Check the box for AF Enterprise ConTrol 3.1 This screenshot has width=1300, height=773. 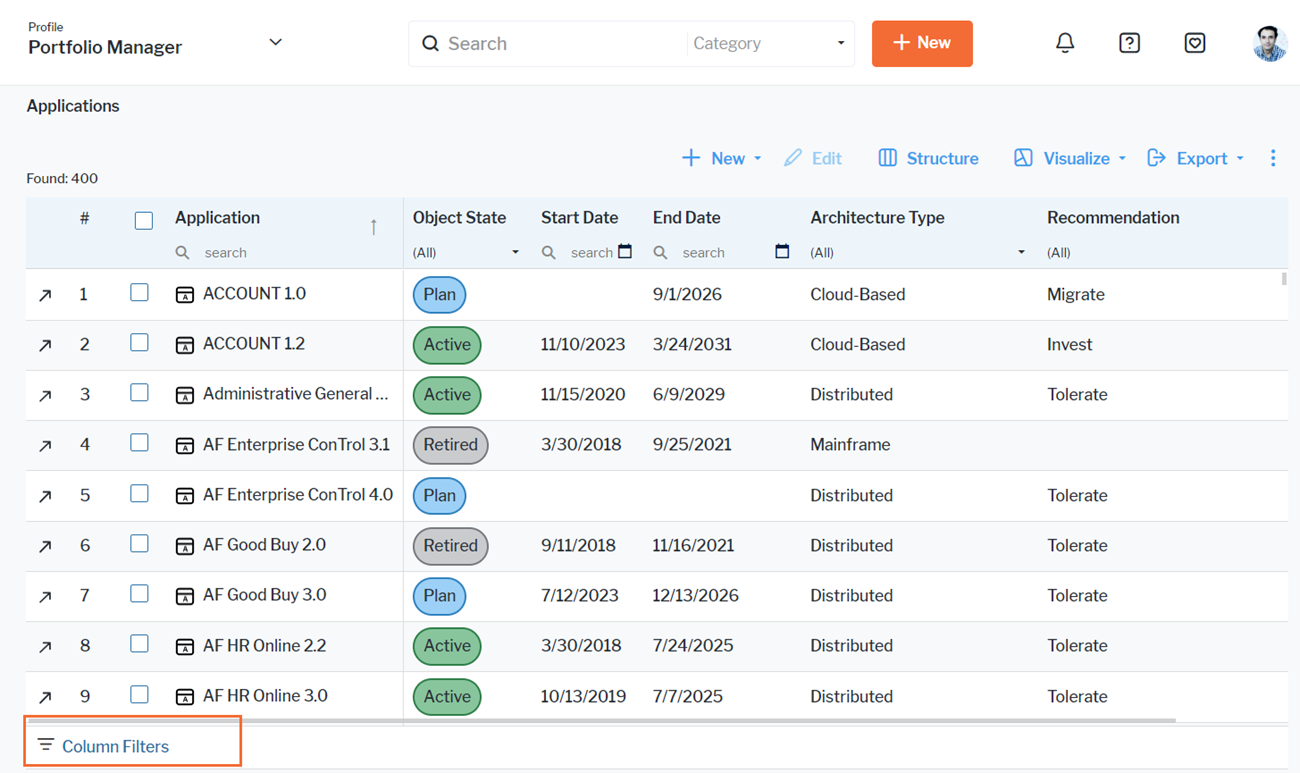[139, 442]
